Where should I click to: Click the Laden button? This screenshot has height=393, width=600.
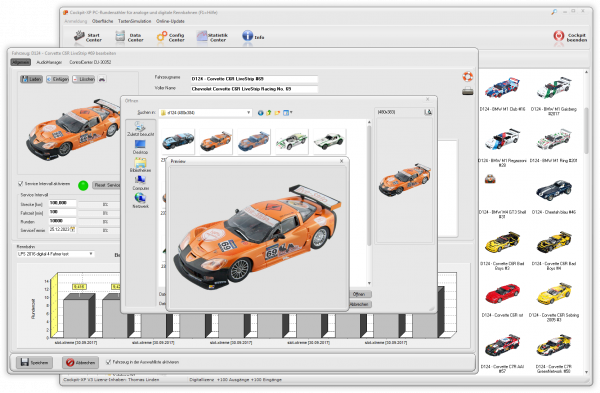click(x=31, y=79)
